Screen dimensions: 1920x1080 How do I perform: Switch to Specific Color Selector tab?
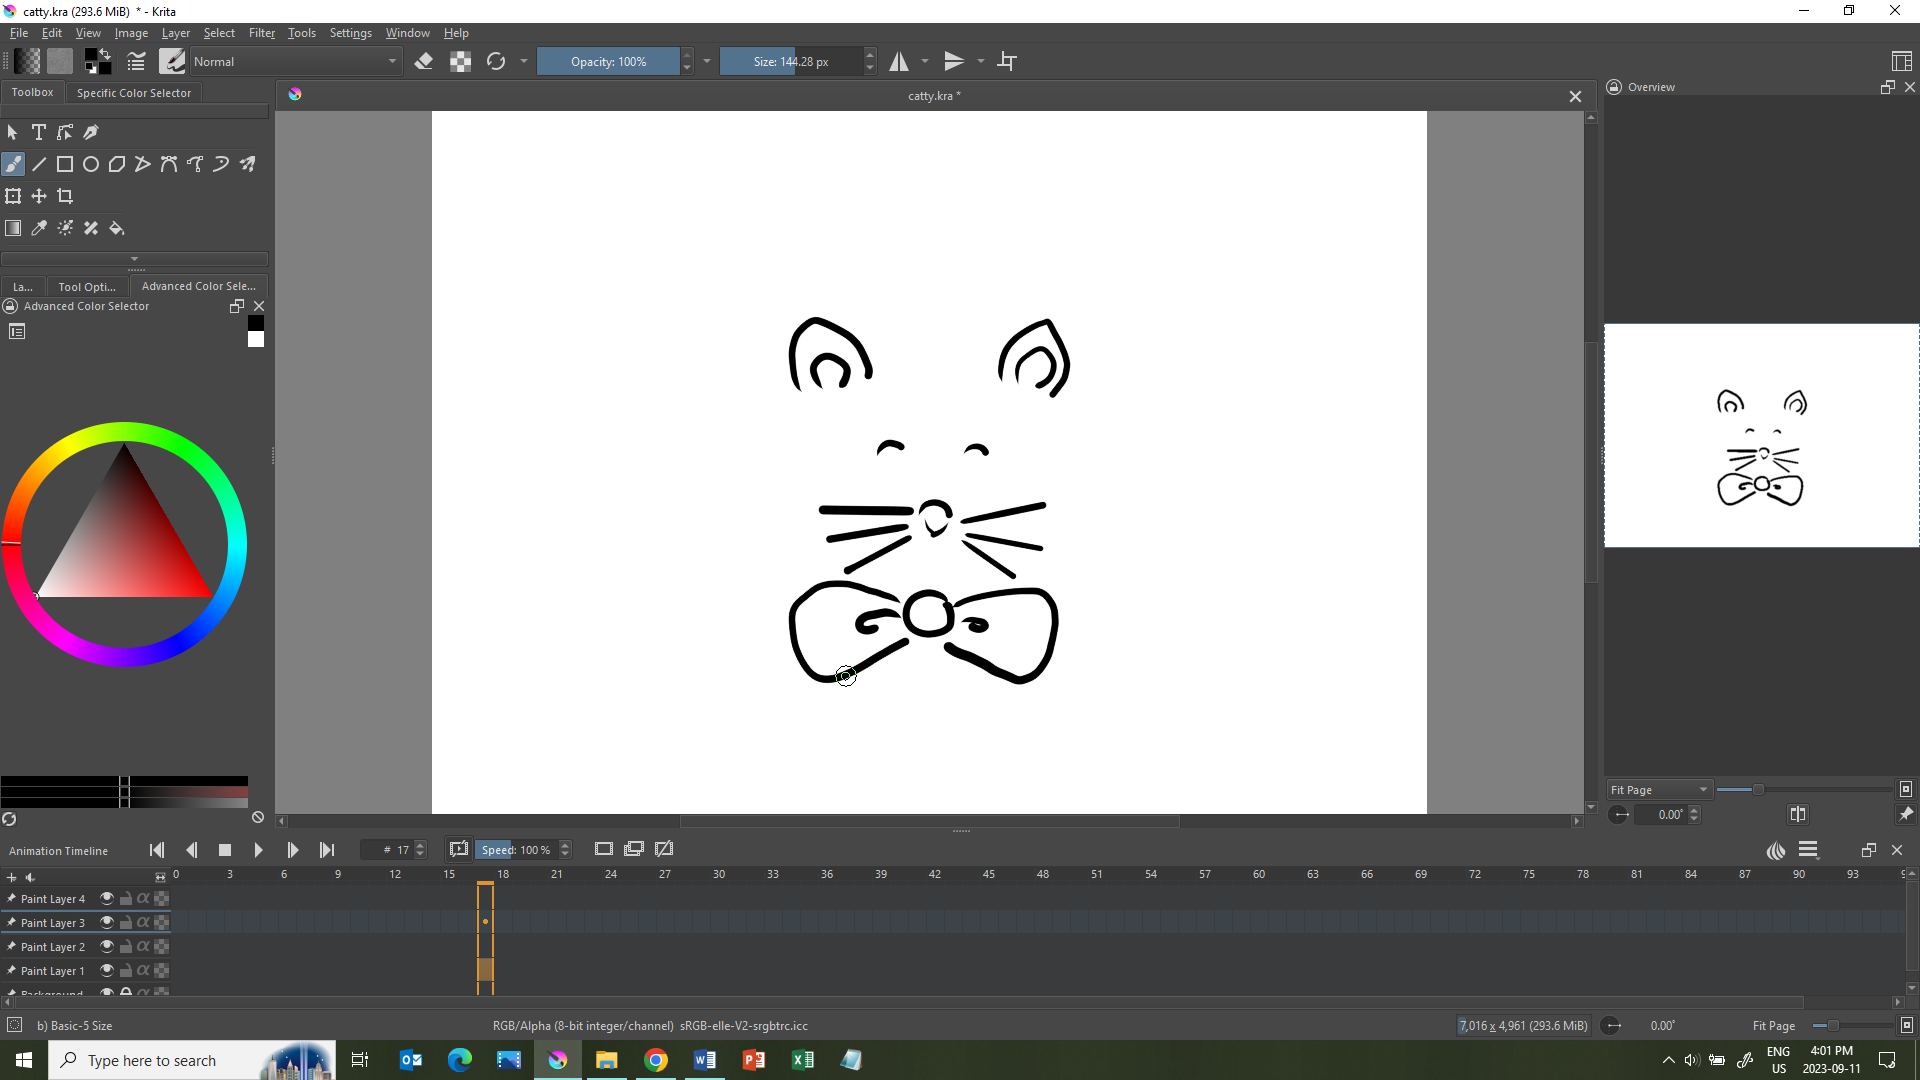click(x=134, y=92)
